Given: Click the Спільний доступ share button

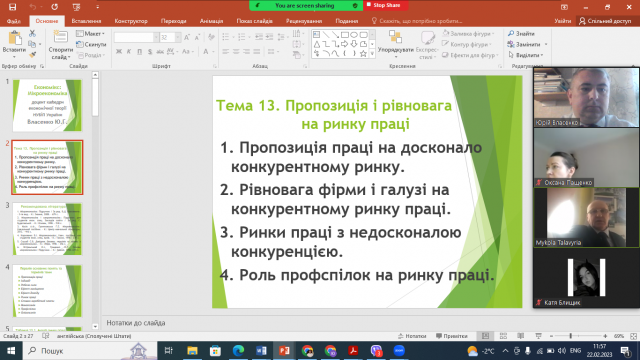Looking at the screenshot, I should point(606,21).
